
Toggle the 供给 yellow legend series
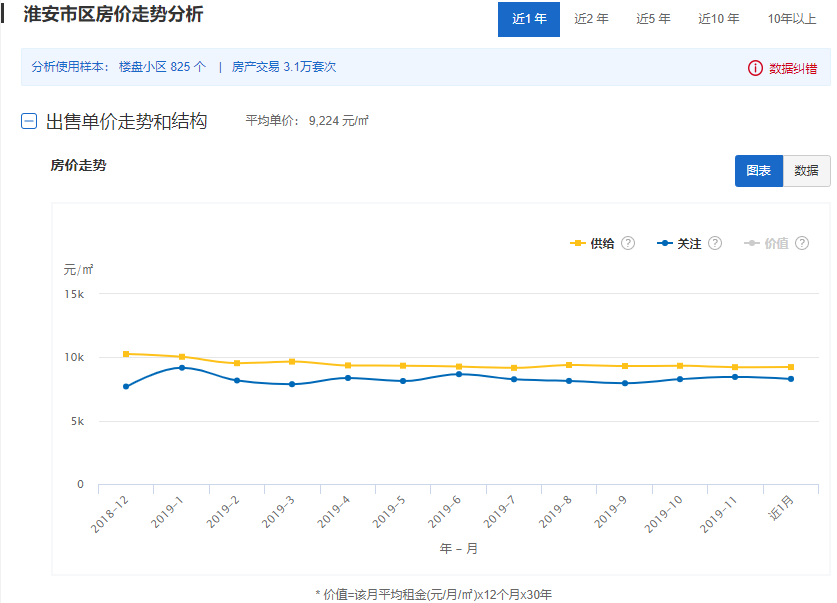click(593, 243)
